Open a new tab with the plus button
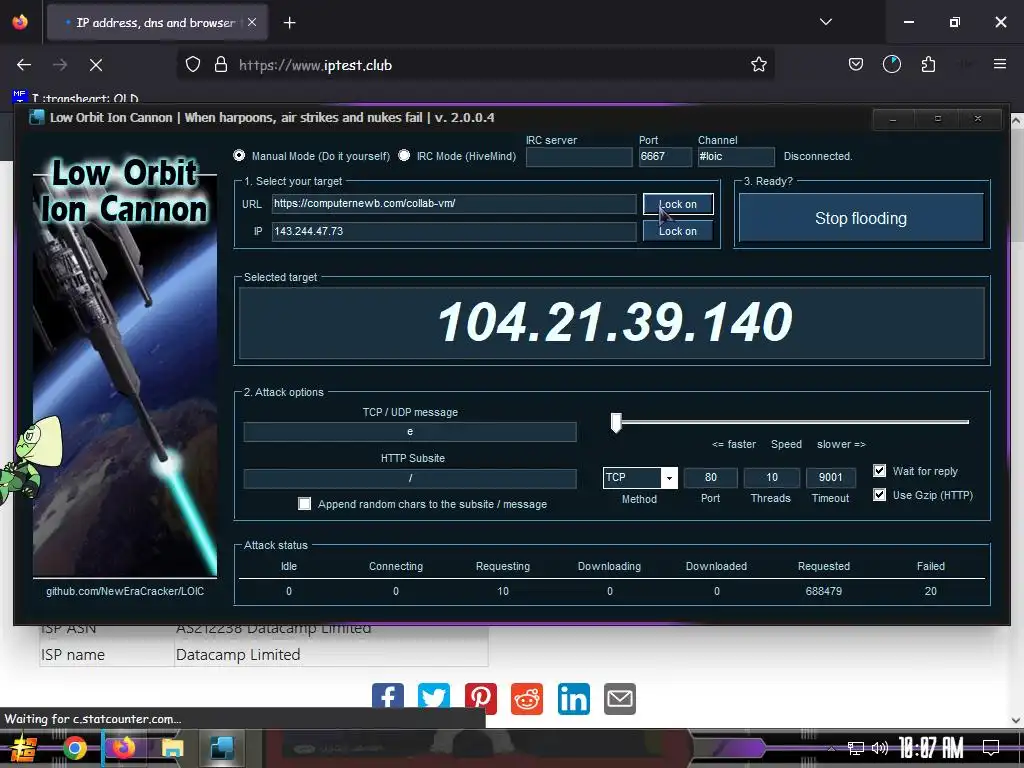 290,23
